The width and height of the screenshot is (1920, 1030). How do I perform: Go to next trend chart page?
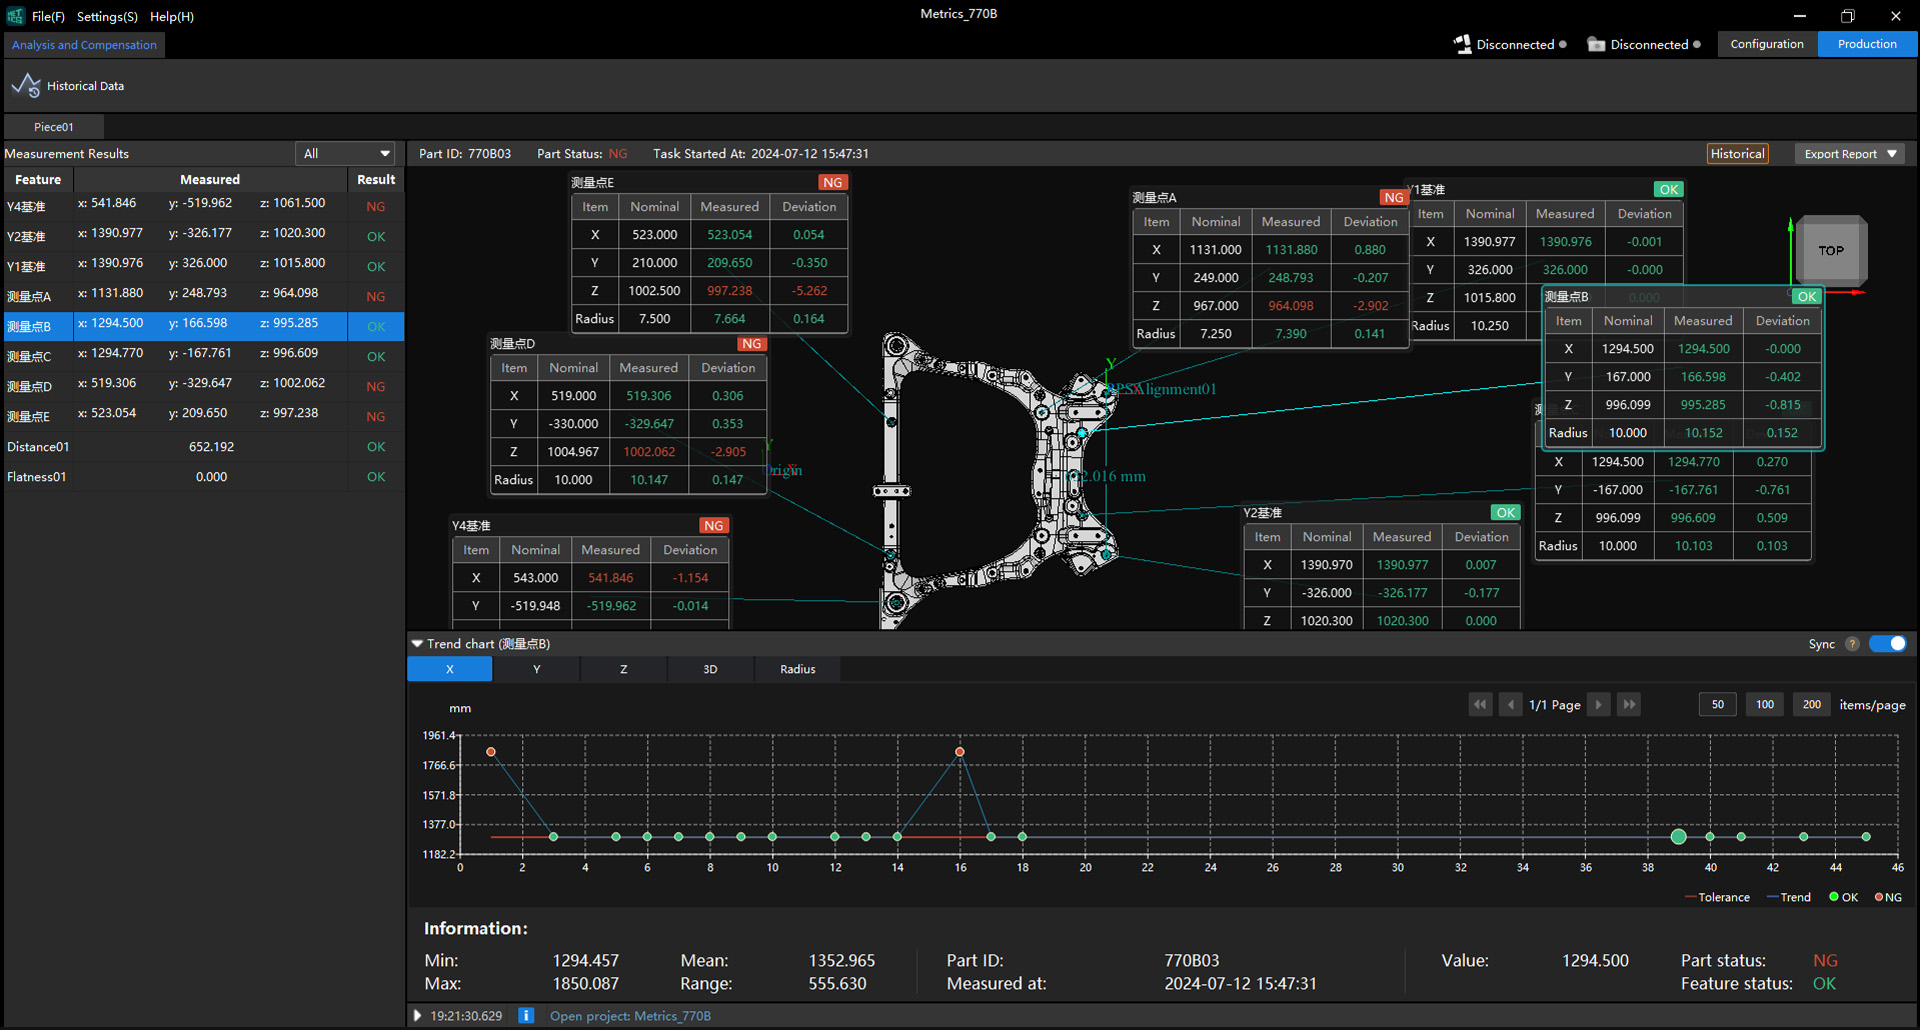point(1599,704)
